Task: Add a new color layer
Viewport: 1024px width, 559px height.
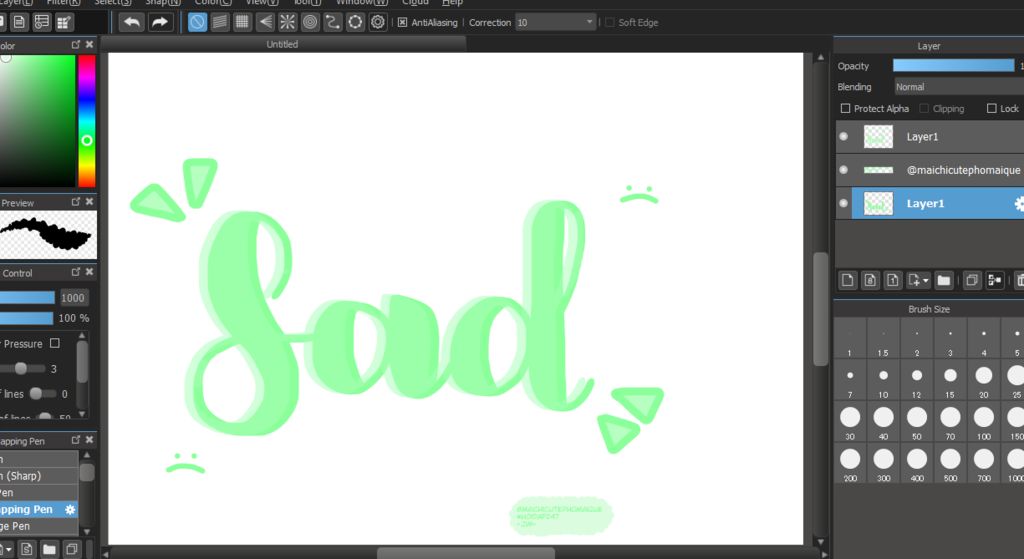Action: coord(848,280)
